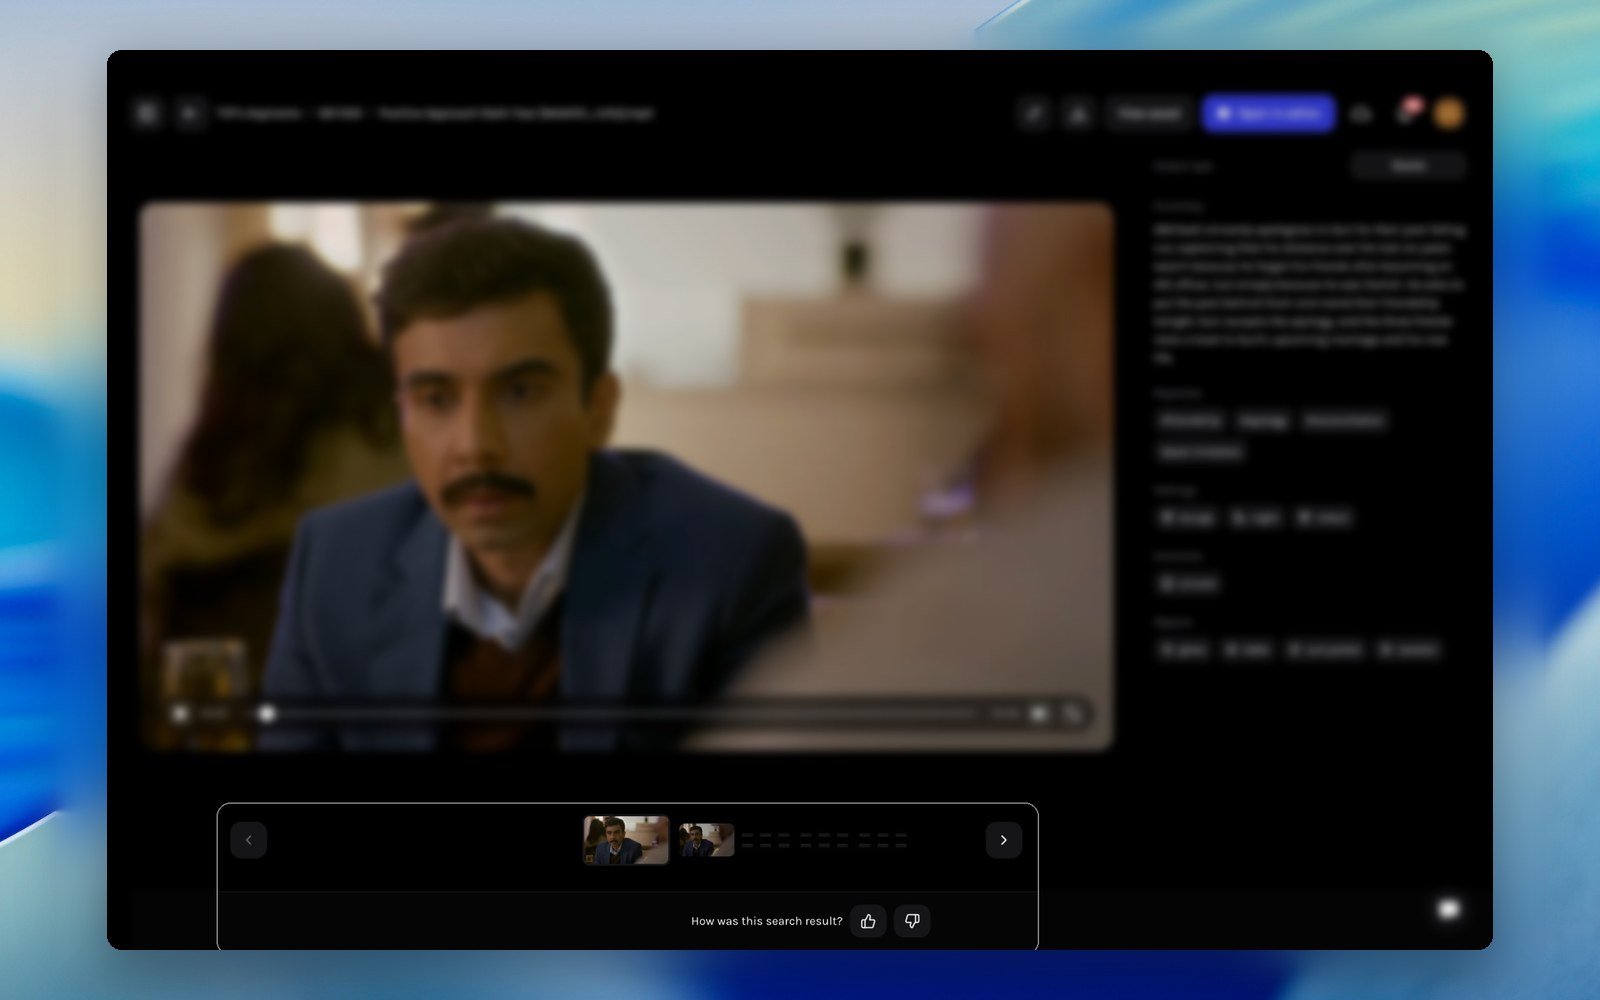Select the second smaller clip thumbnail
This screenshot has height=1000, width=1600.
tap(707, 840)
